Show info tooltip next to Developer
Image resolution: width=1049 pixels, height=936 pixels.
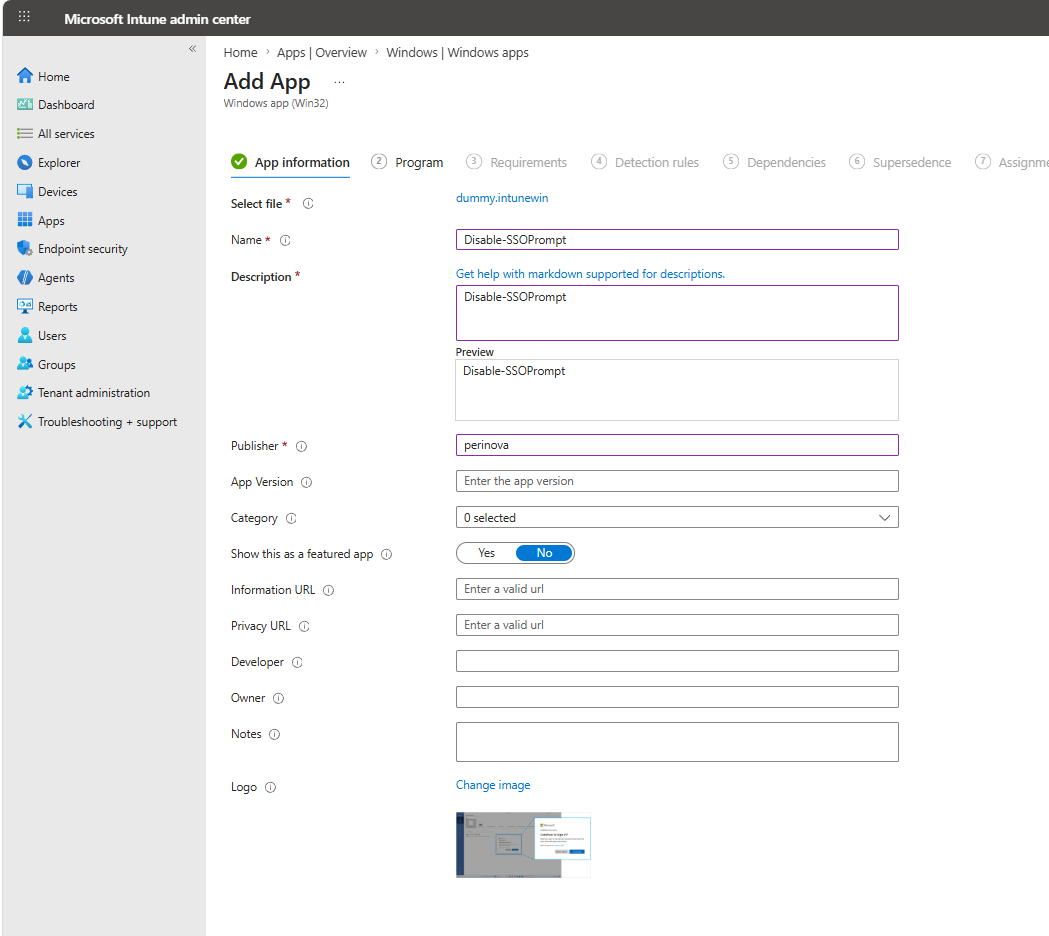298,662
